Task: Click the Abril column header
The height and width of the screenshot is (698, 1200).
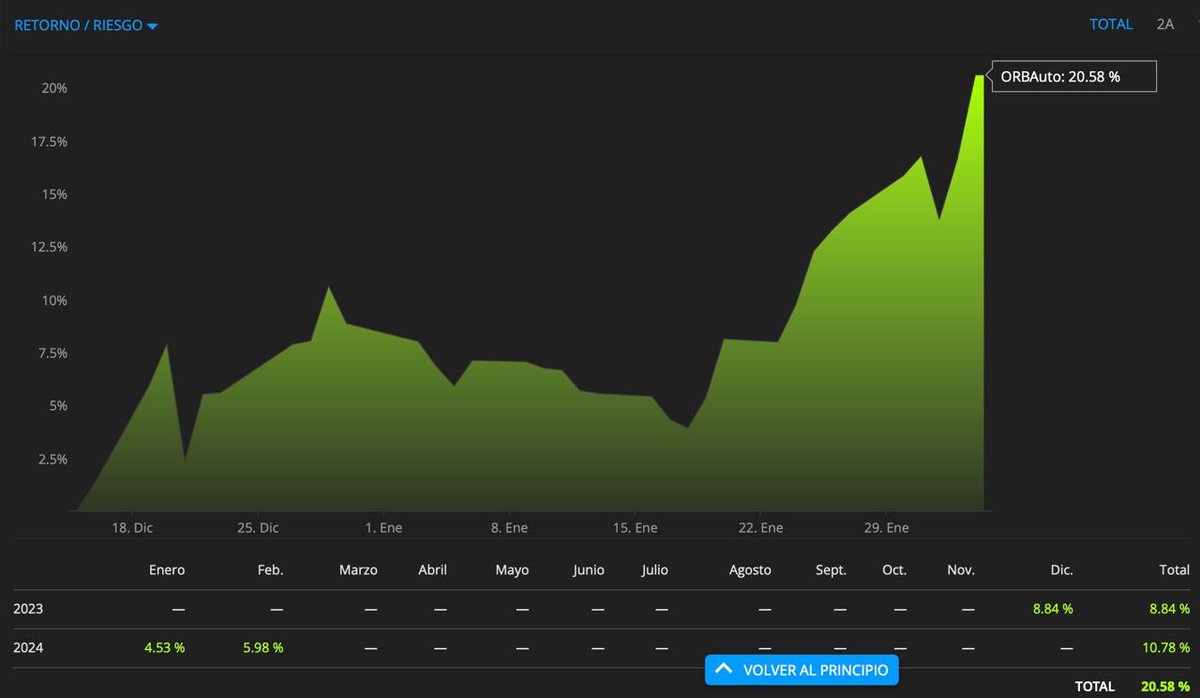Action: coord(432,570)
